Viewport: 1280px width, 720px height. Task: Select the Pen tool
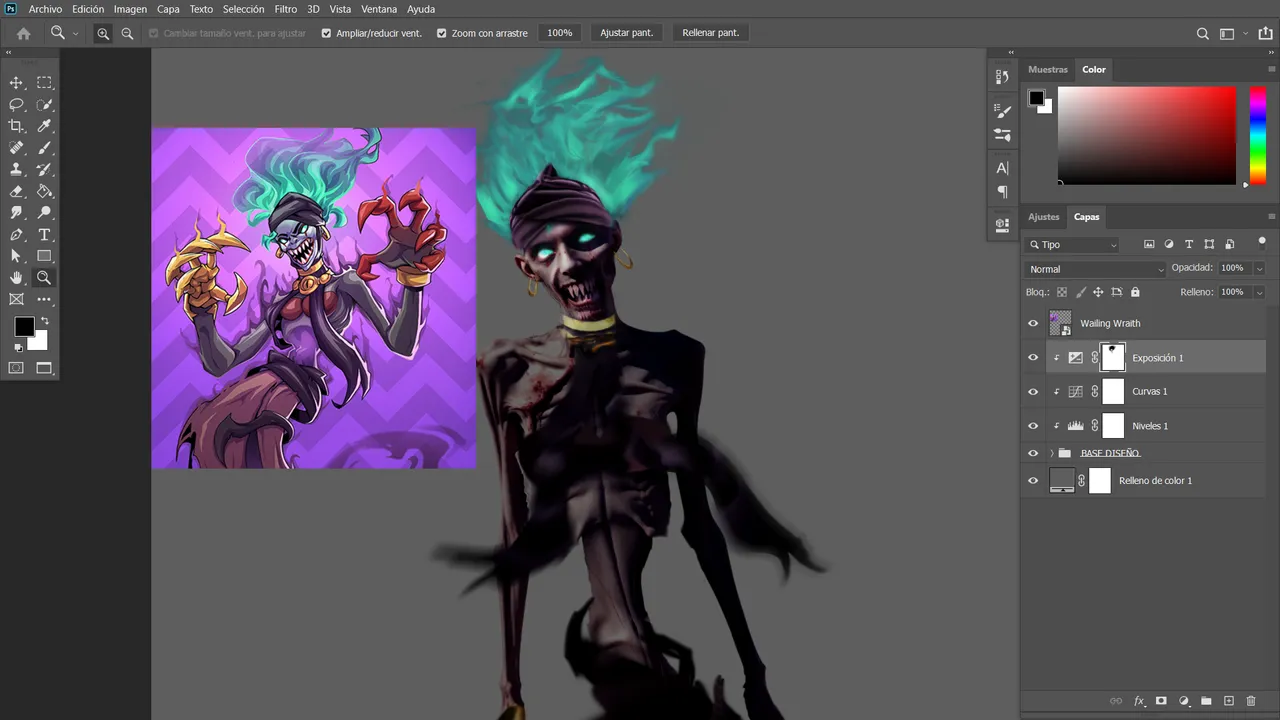tap(16, 235)
